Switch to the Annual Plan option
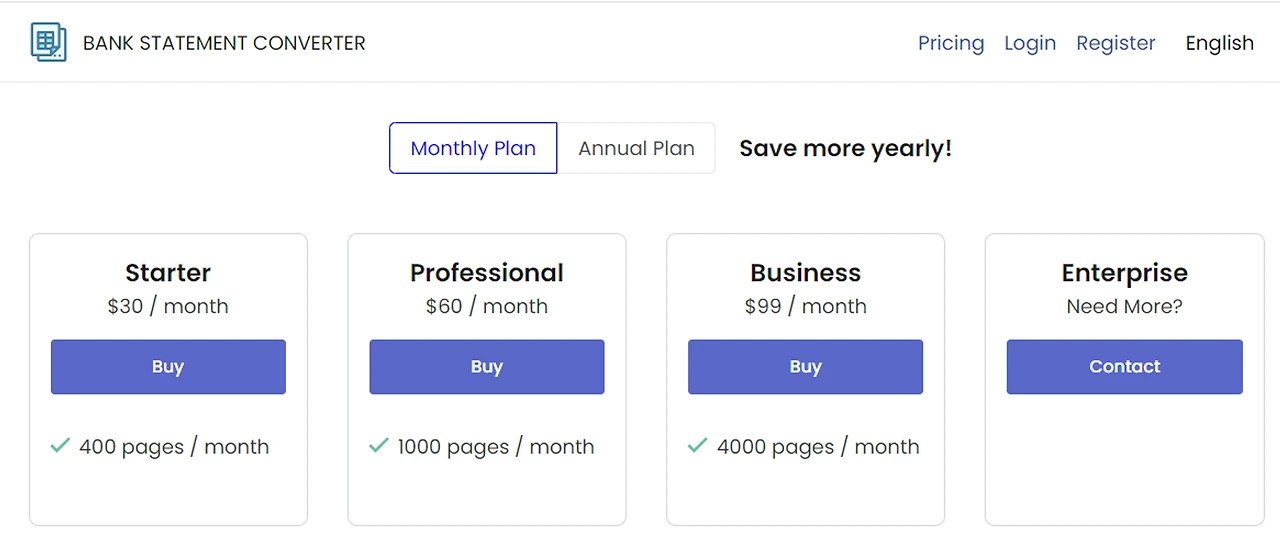Viewport: 1280px width, 539px height. [x=636, y=148]
